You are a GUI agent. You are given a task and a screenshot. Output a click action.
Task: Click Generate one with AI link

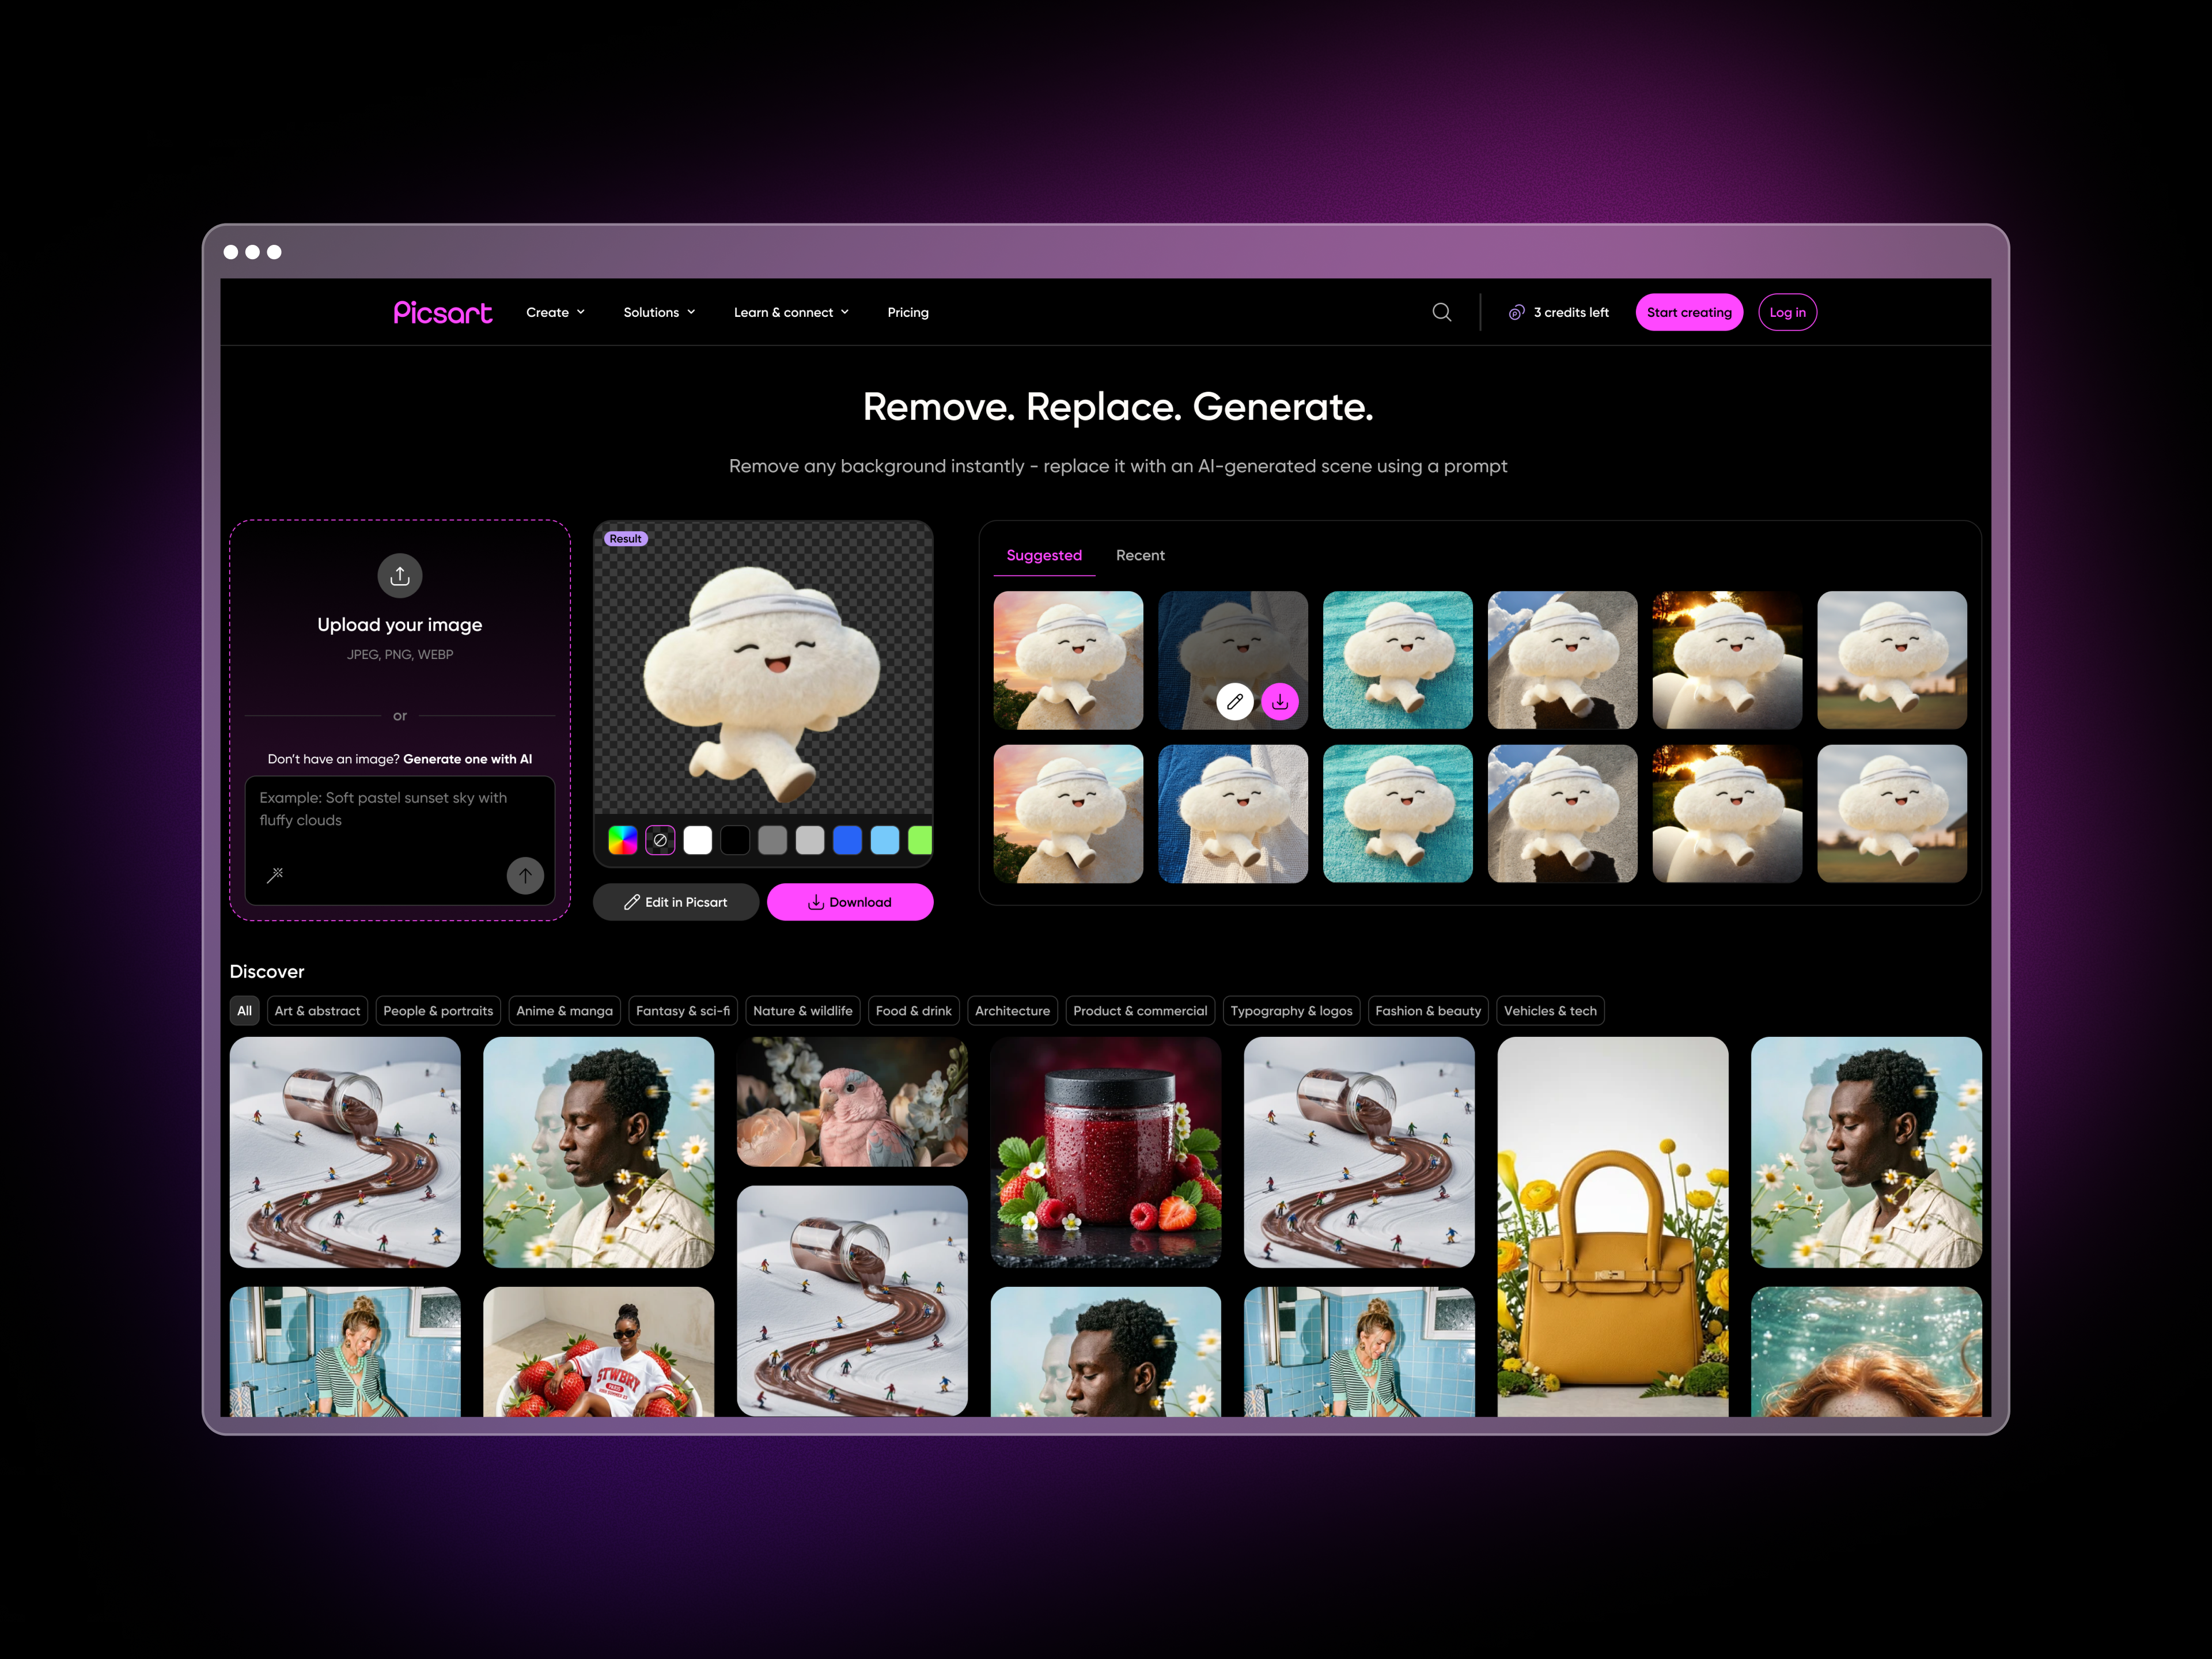coord(467,759)
